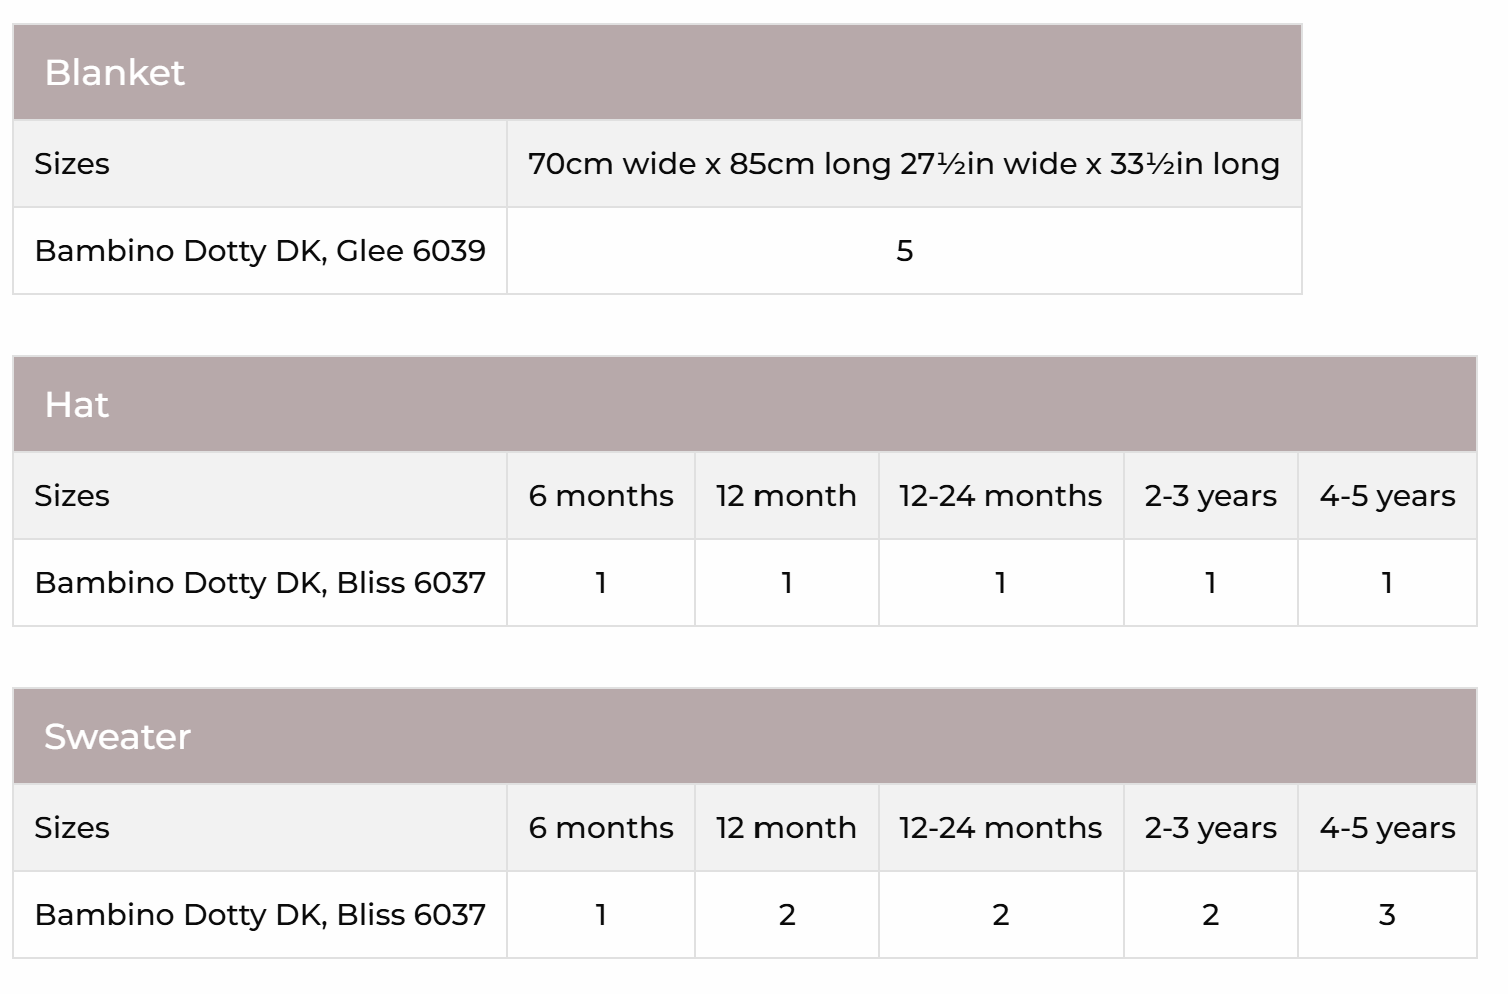
Task: Click Sweater quantity under 12-24 months
Action: [x=1000, y=915]
